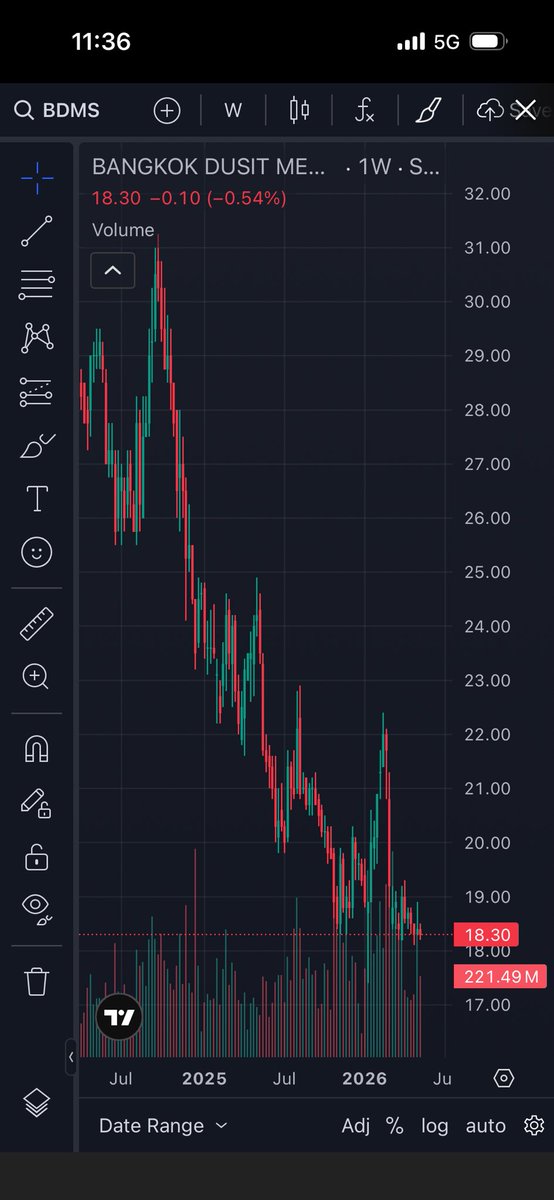This screenshot has height=1200, width=554.
Task: Add a symbol with the plus circle icon
Action: (167, 110)
